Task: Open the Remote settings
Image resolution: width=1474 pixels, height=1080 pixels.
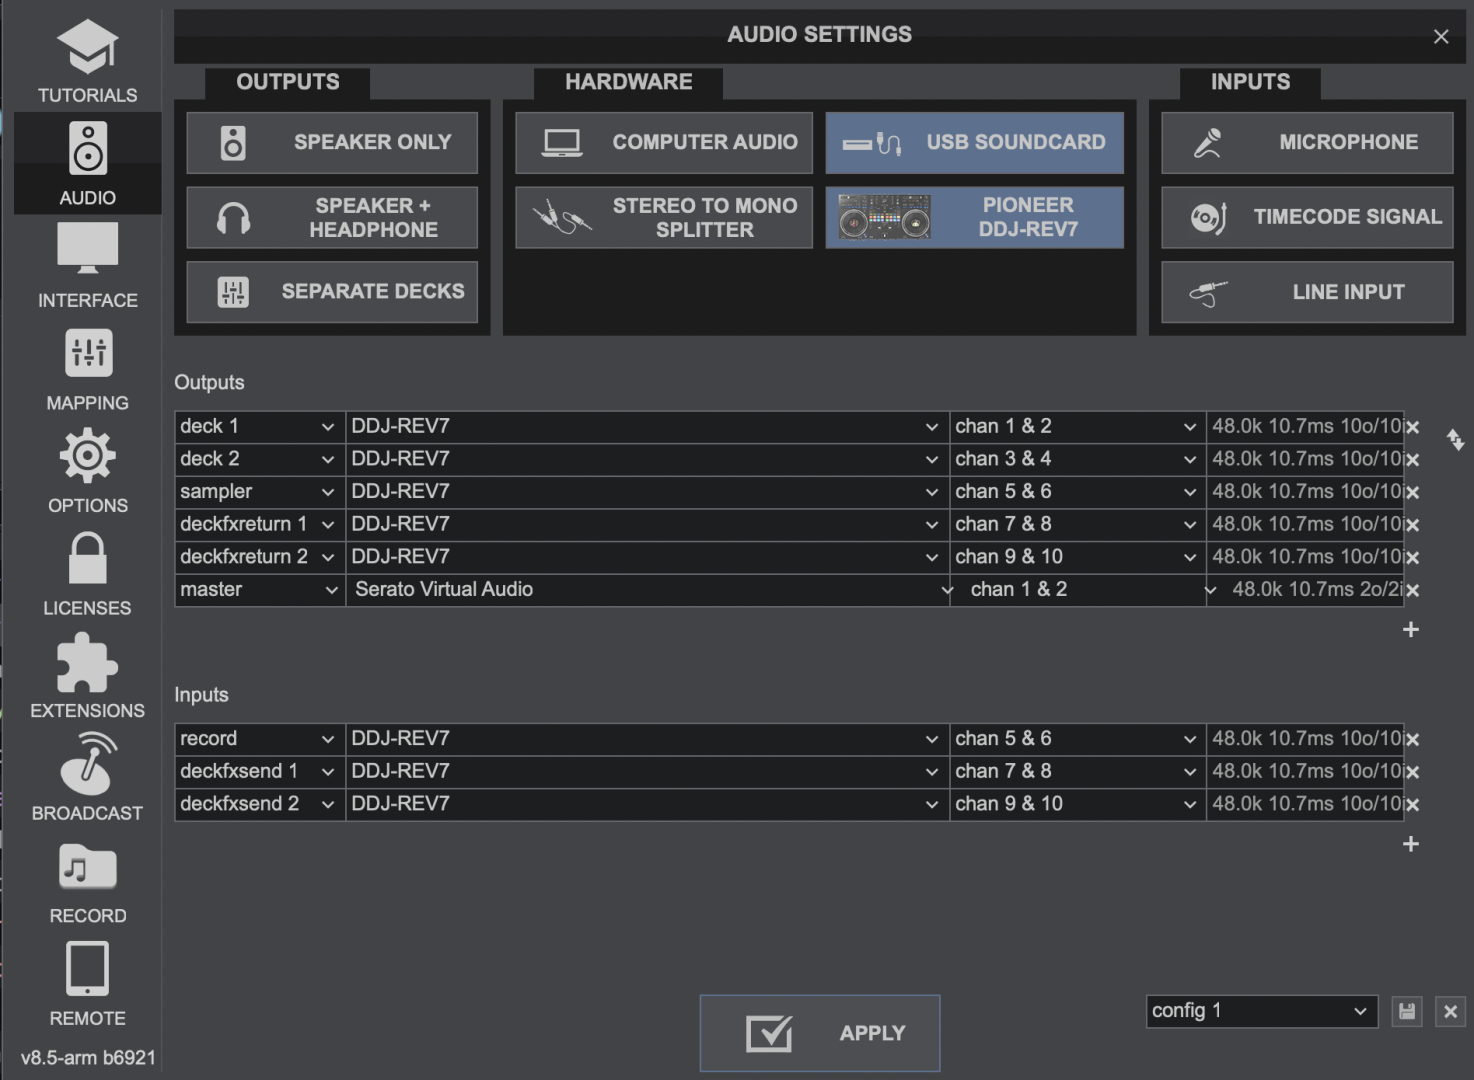Action: (88, 985)
